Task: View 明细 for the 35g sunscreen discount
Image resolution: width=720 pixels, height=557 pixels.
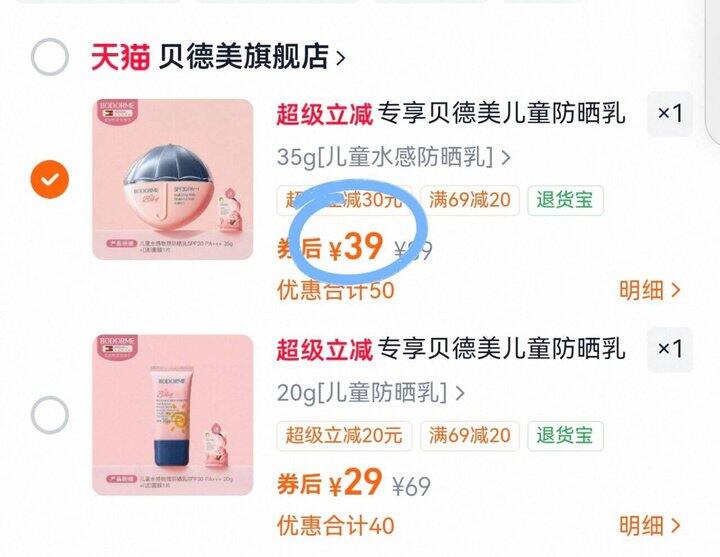Action: click(x=649, y=290)
